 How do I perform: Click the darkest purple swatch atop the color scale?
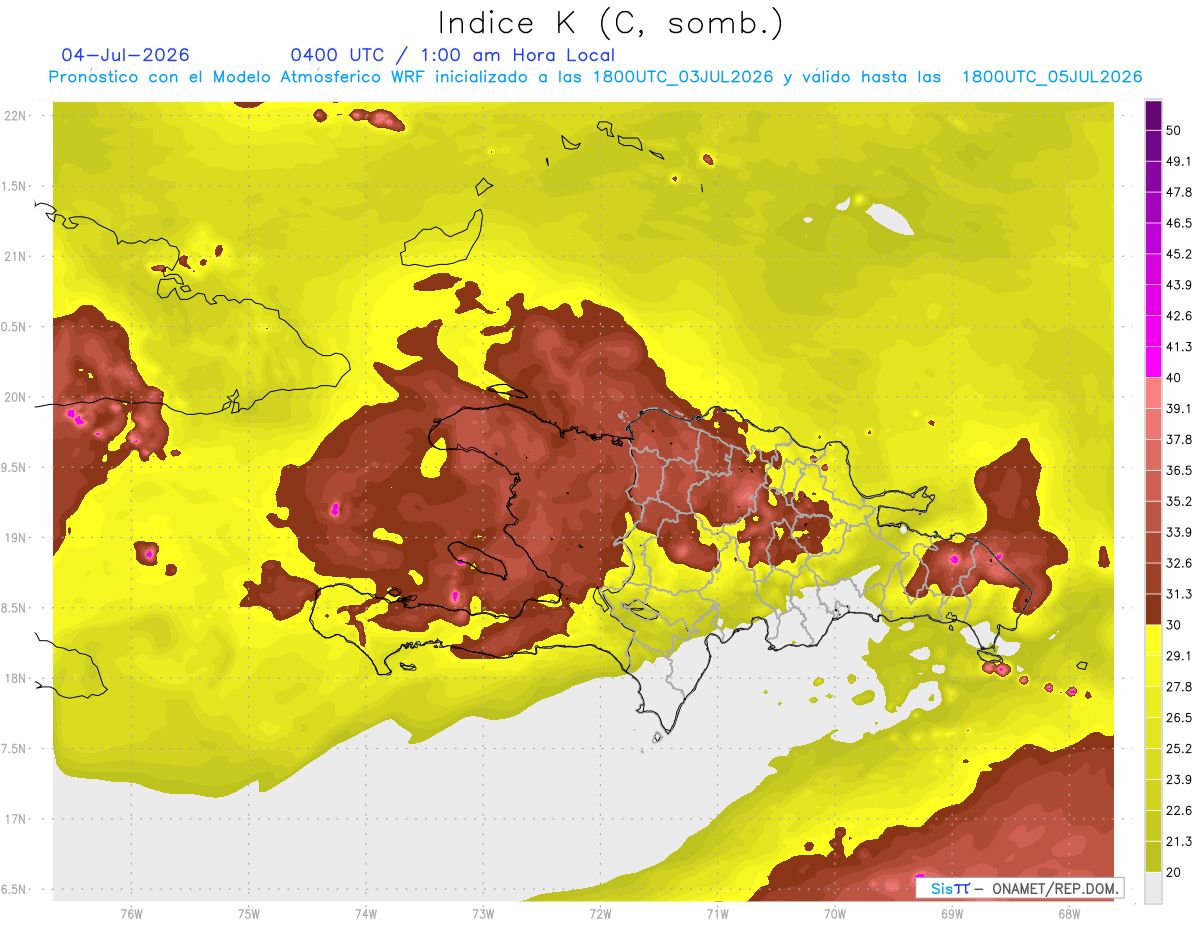pyautogui.click(x=1153, y=115)
